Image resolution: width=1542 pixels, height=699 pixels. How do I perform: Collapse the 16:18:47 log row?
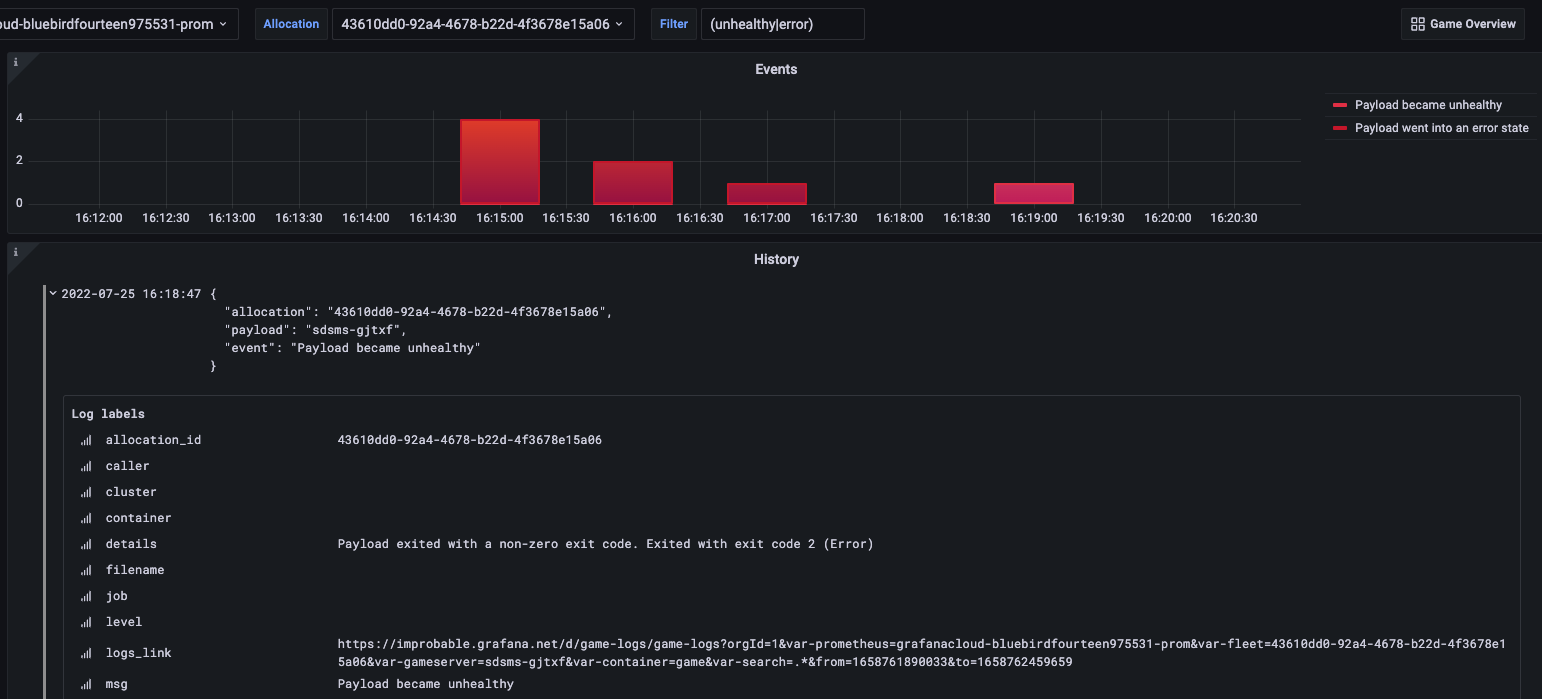pos(53,294)
